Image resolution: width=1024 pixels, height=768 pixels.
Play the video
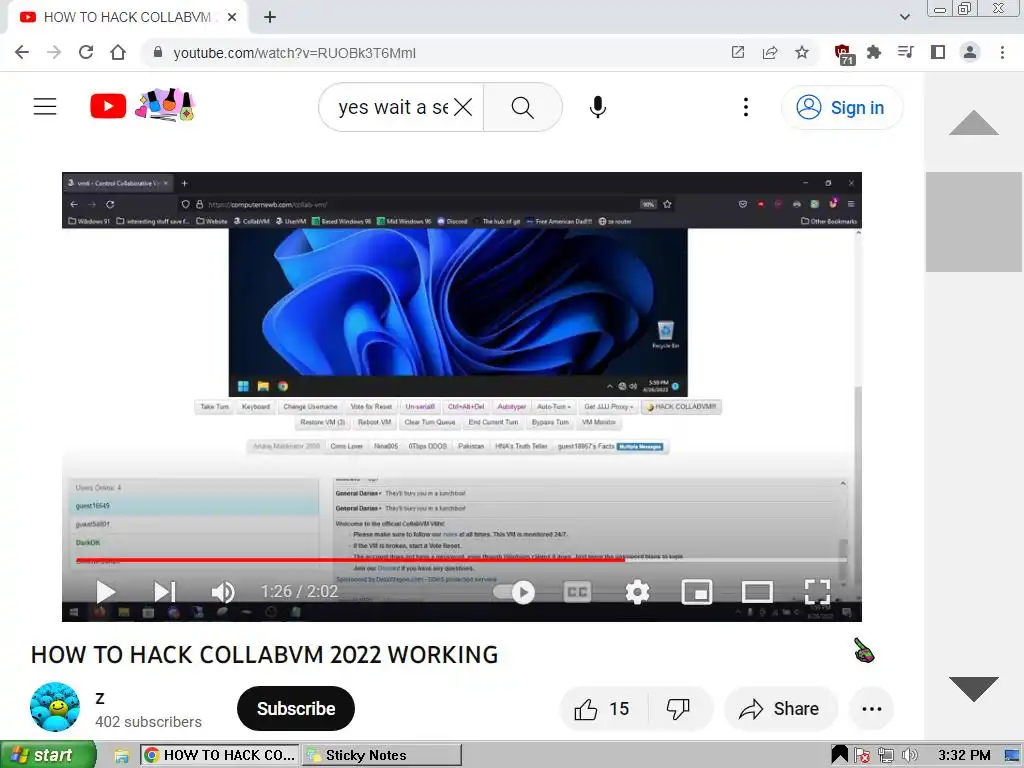tap(105, 592)
